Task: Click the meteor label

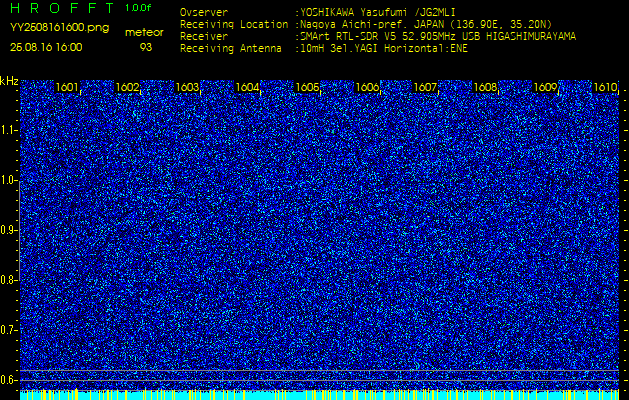Action: [x=144, y=33]
